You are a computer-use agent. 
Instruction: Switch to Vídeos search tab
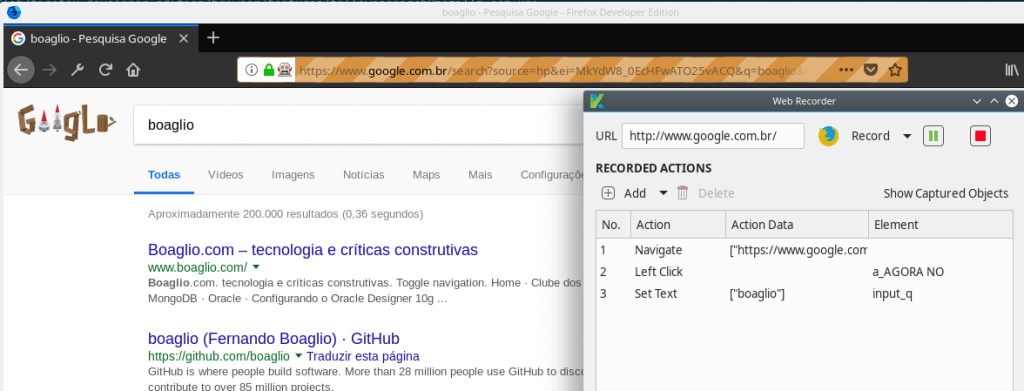tap(225, 175)
